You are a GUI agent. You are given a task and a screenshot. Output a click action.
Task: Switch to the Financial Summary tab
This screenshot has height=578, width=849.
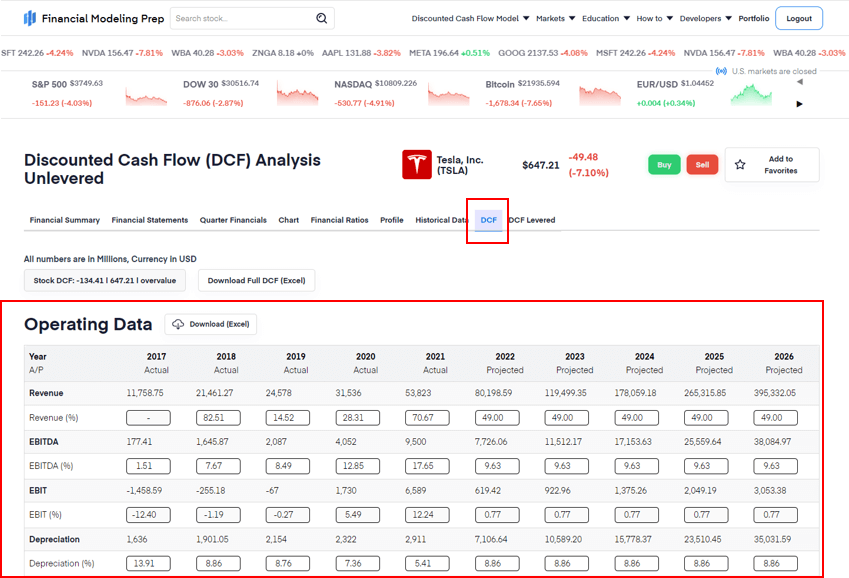click(64, 220)
